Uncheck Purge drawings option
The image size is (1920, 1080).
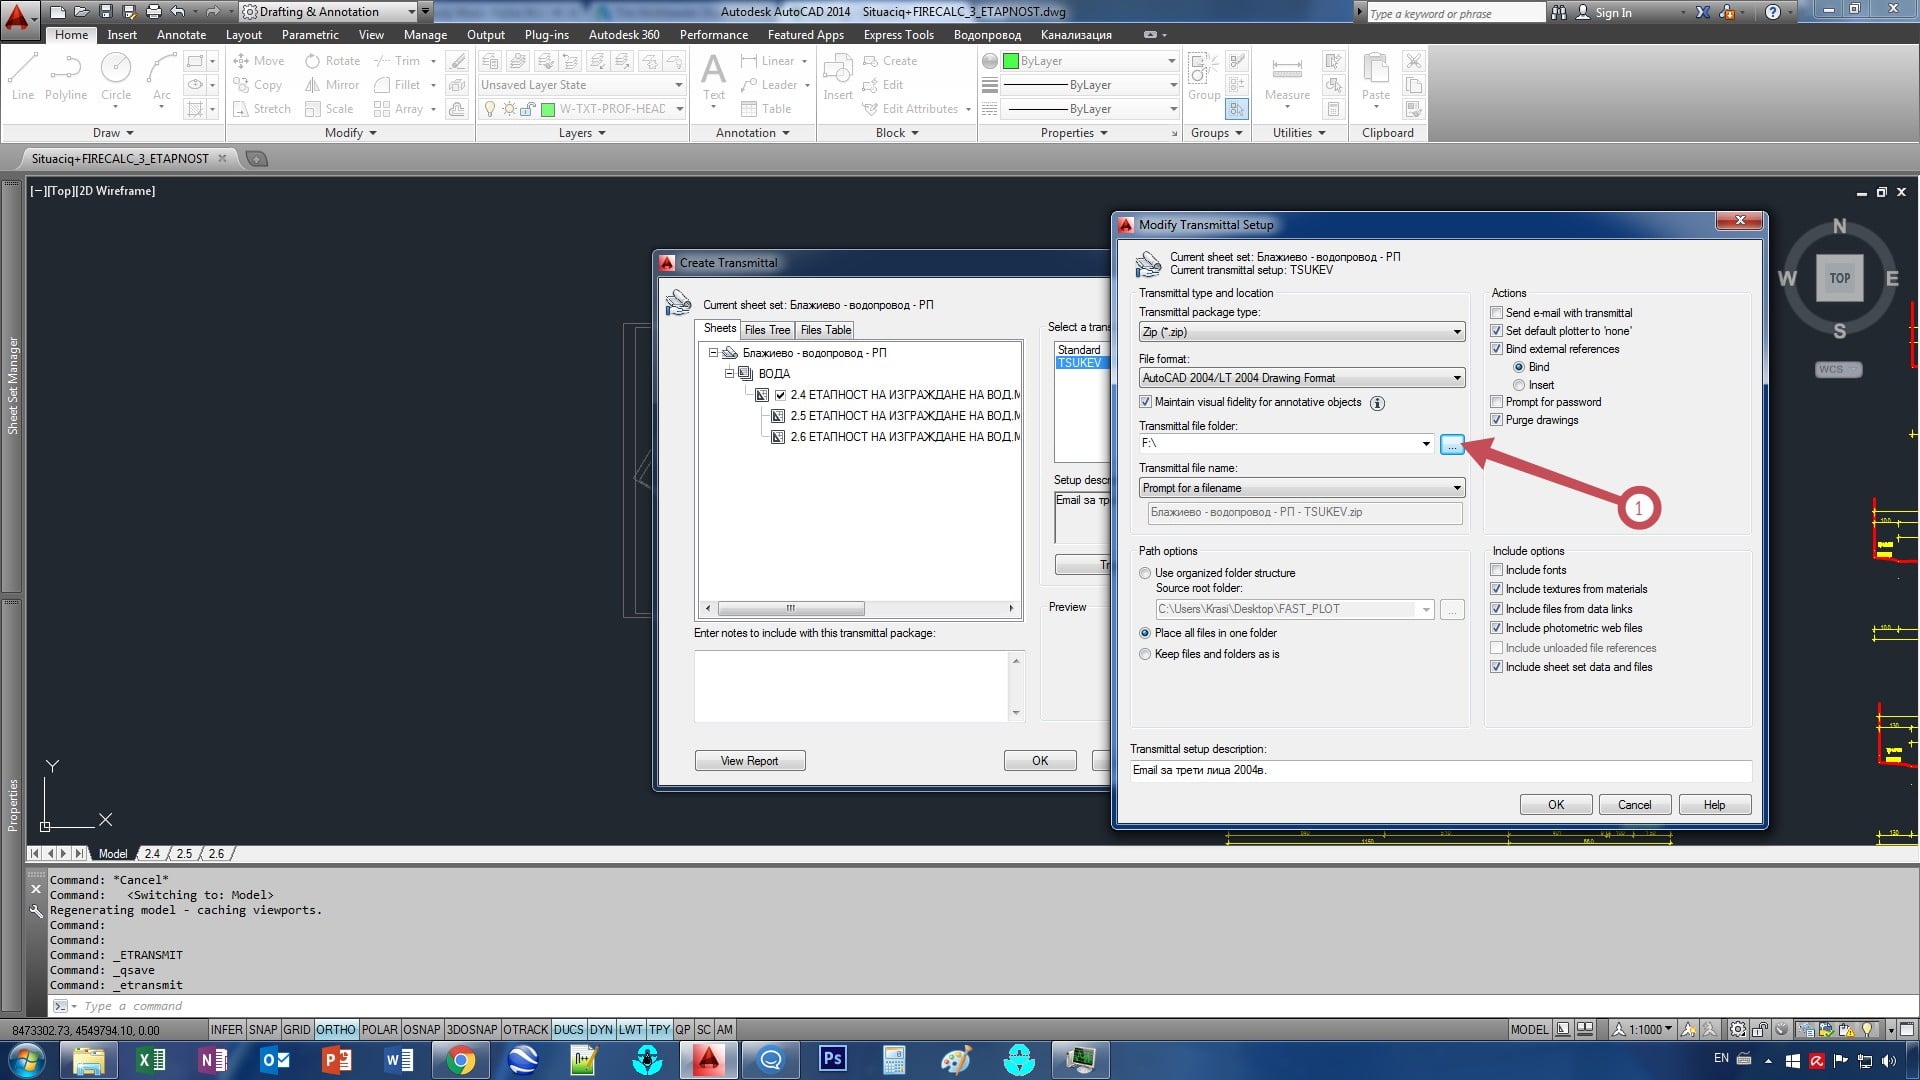pos(1497,420)
